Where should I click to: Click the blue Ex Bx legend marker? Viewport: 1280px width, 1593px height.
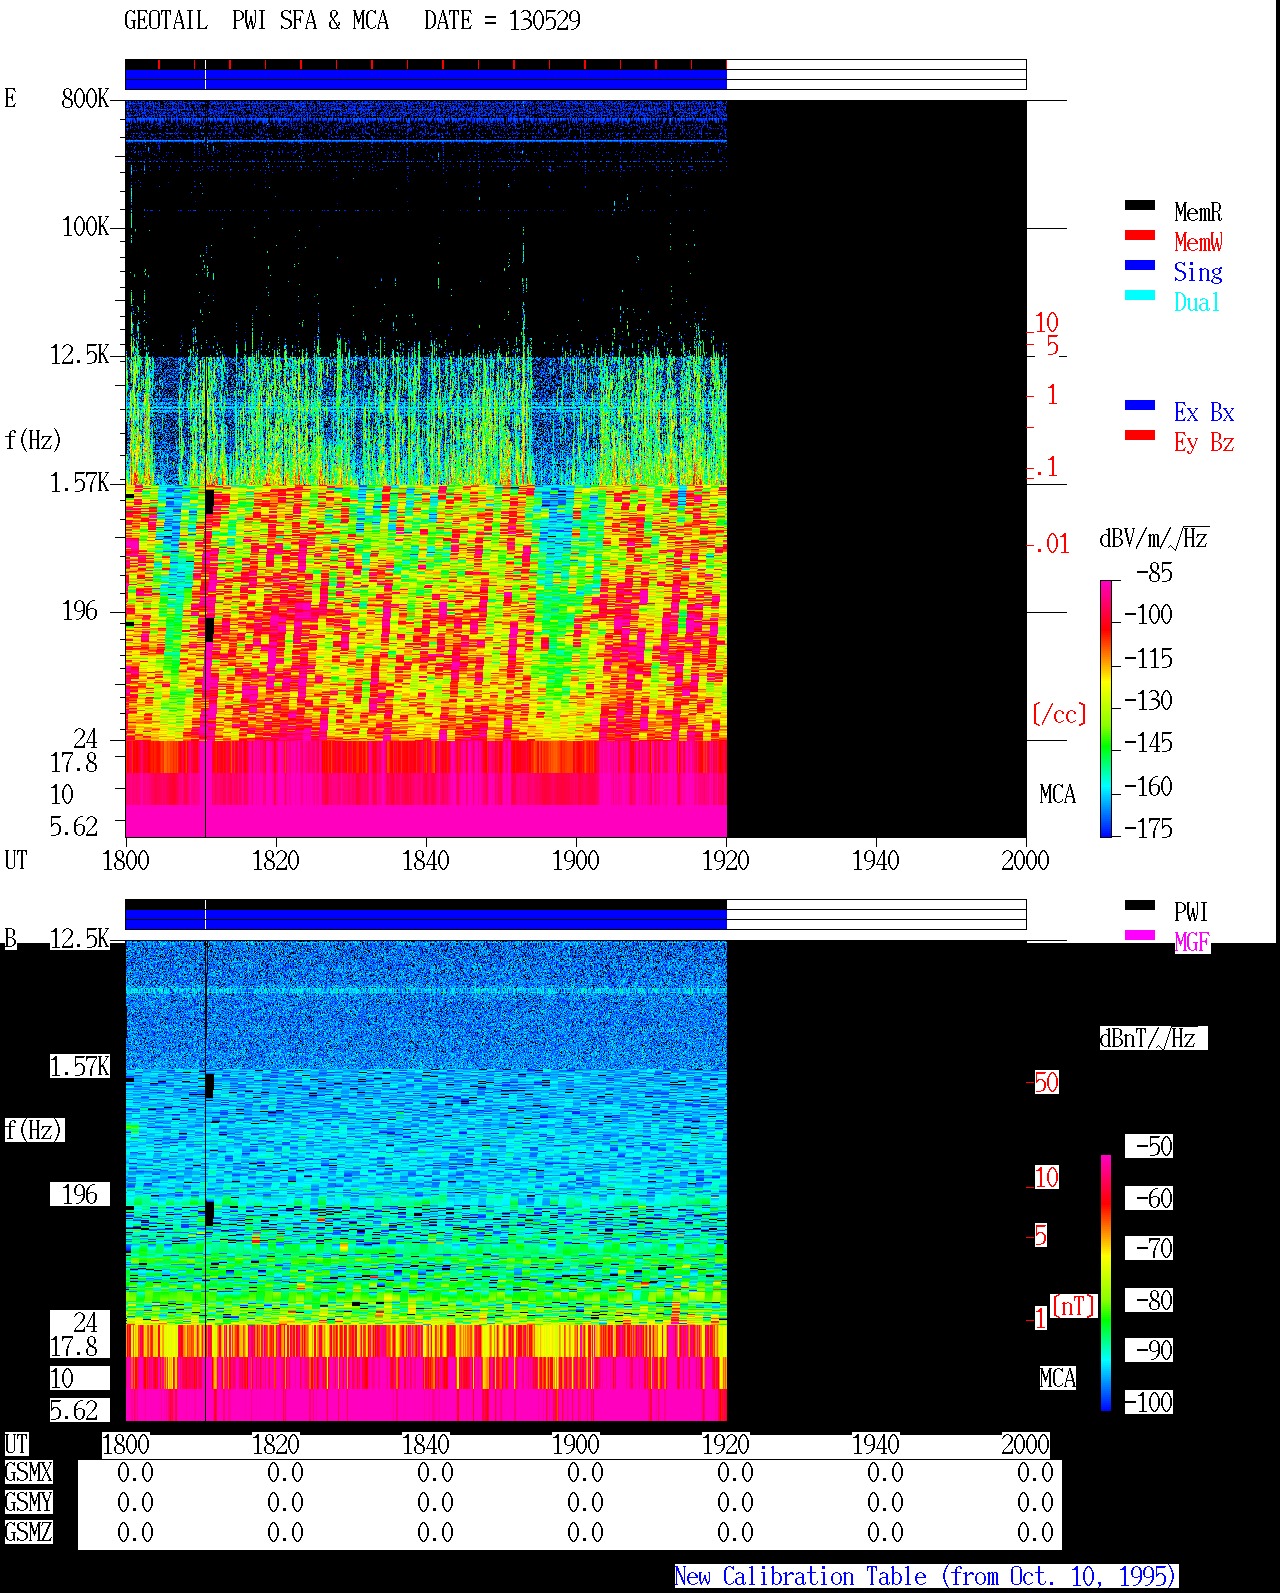click(1139, 405)
